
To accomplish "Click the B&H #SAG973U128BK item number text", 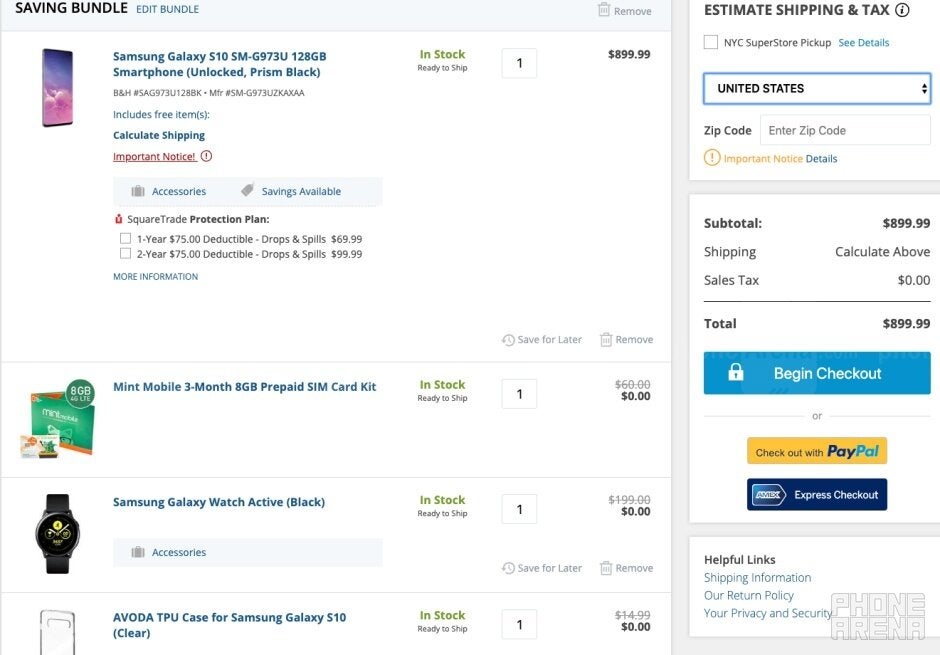I will tap(157, 93).
